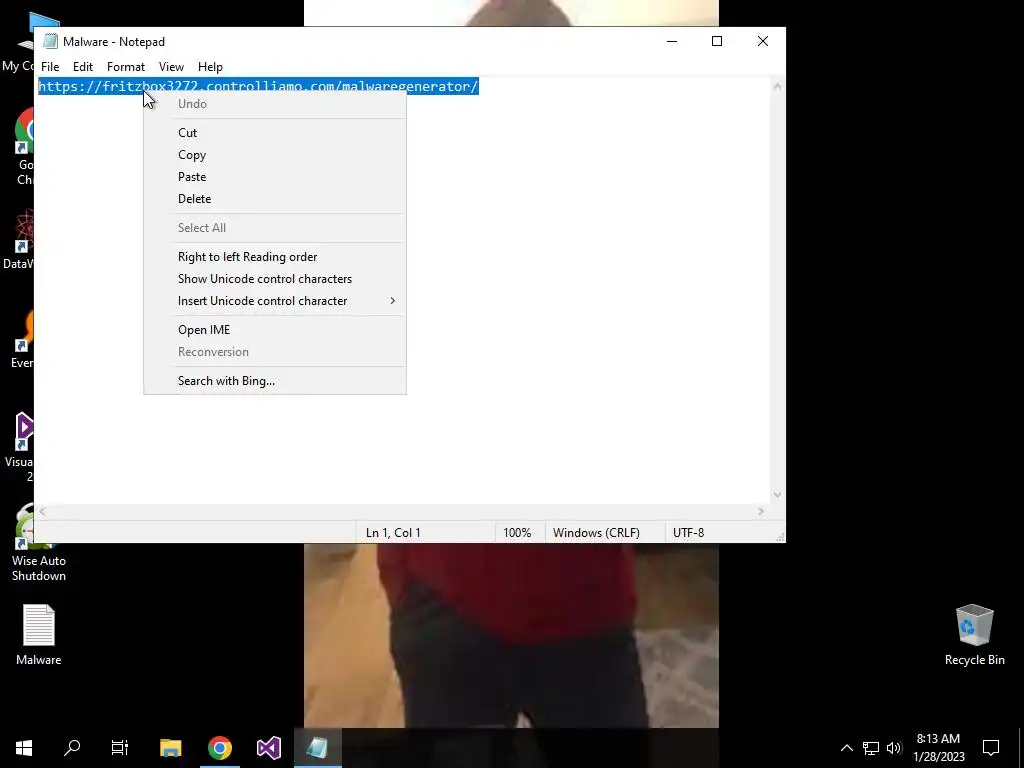Select the Everything desktop shortcut
The image size is (1024, 768).
[22, 340]
